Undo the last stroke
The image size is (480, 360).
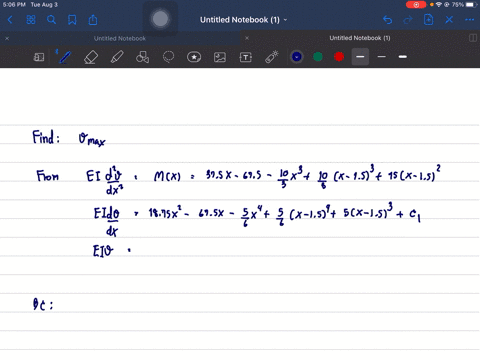[387, 20]
